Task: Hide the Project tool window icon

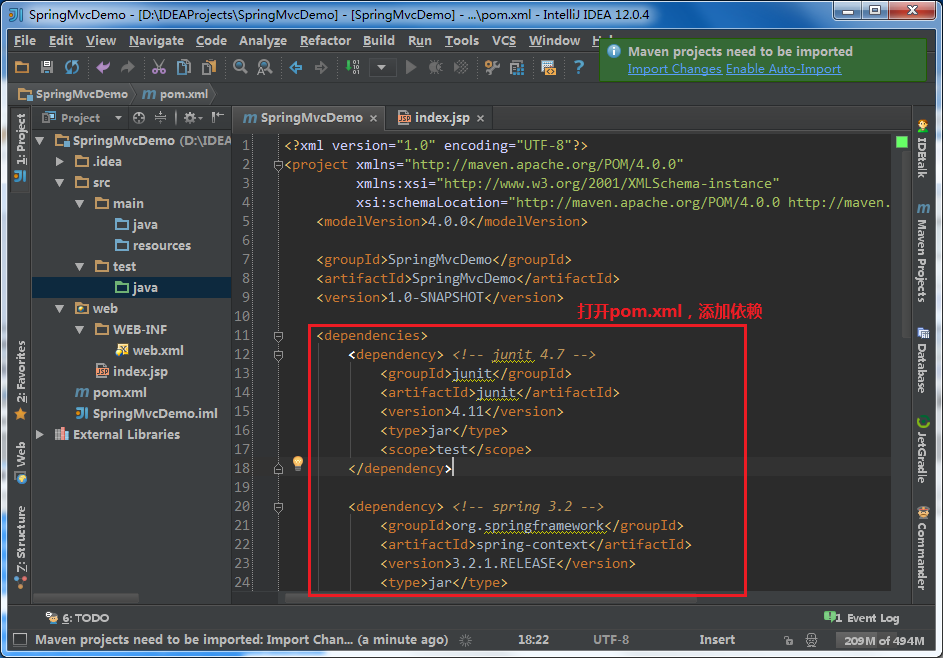Action: [x=218, y=117]
